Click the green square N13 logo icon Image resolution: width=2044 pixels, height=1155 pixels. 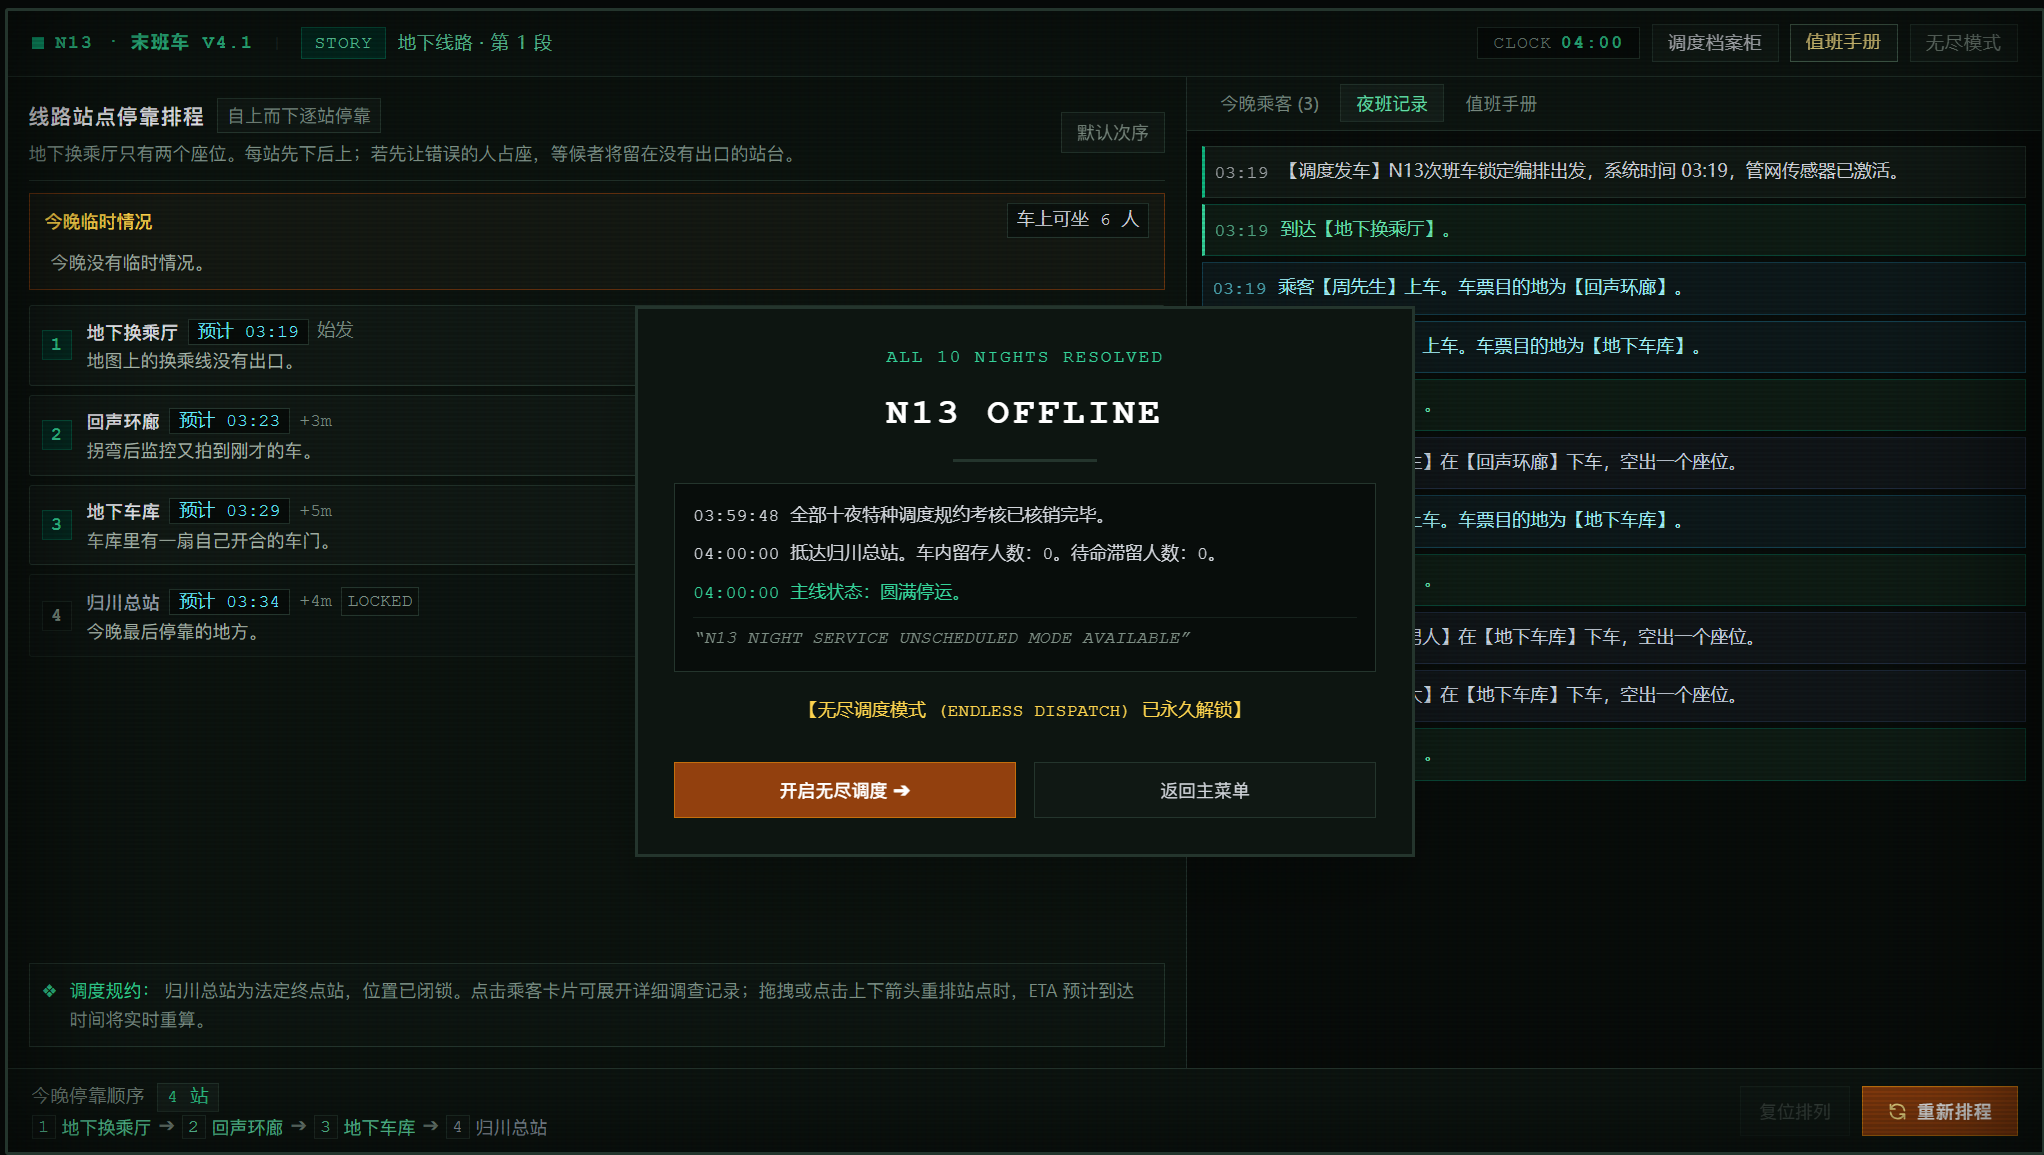pyautogui.click(x=38, y=43)
